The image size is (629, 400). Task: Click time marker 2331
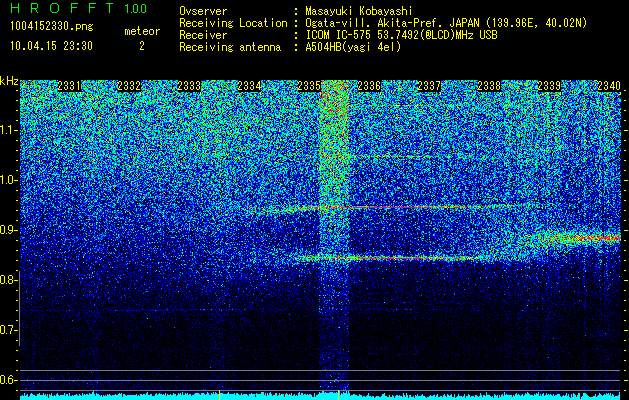(x=69, y=86)
